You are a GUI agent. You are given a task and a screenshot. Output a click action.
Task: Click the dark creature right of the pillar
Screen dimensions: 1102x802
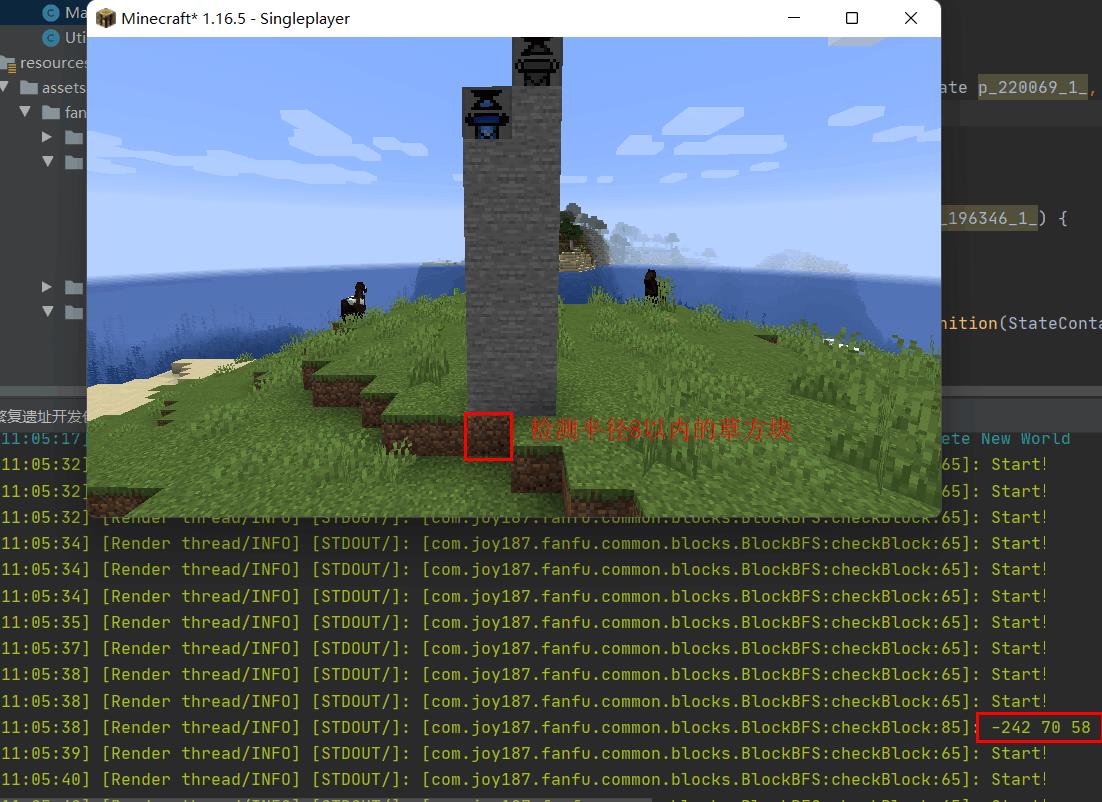(652, 284)
